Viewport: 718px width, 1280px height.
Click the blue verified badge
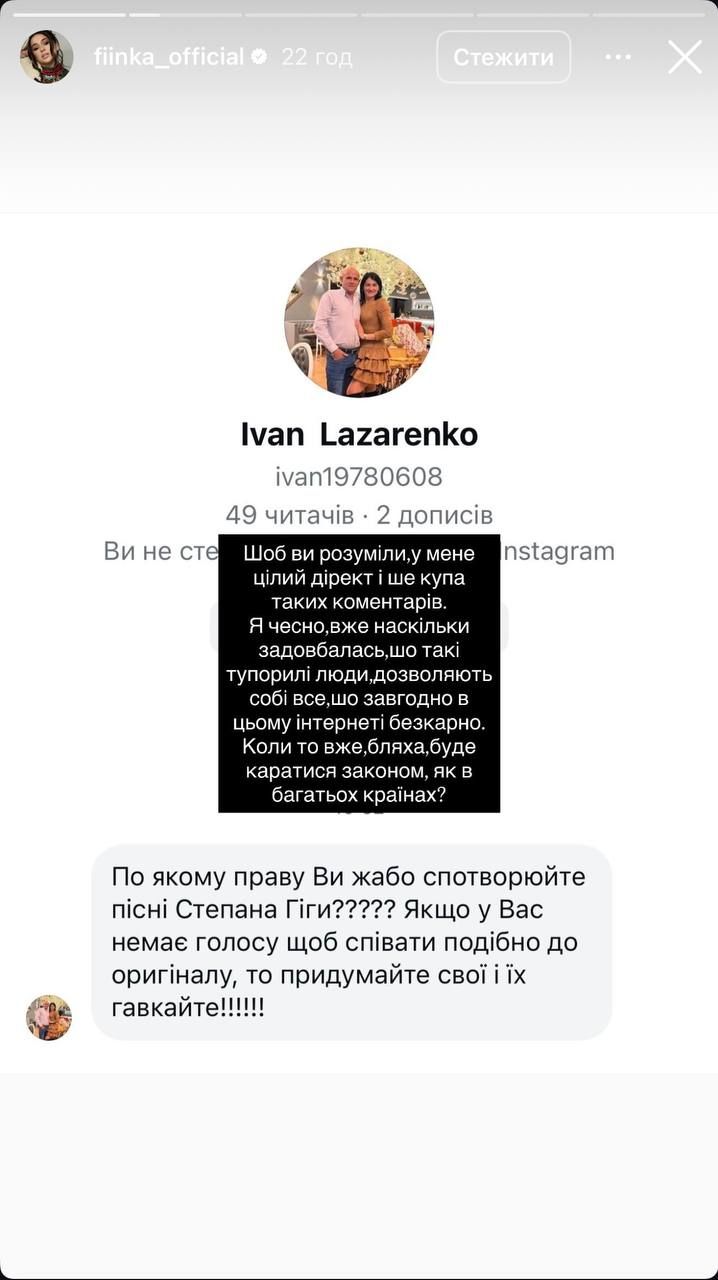(x=259, y=57)
